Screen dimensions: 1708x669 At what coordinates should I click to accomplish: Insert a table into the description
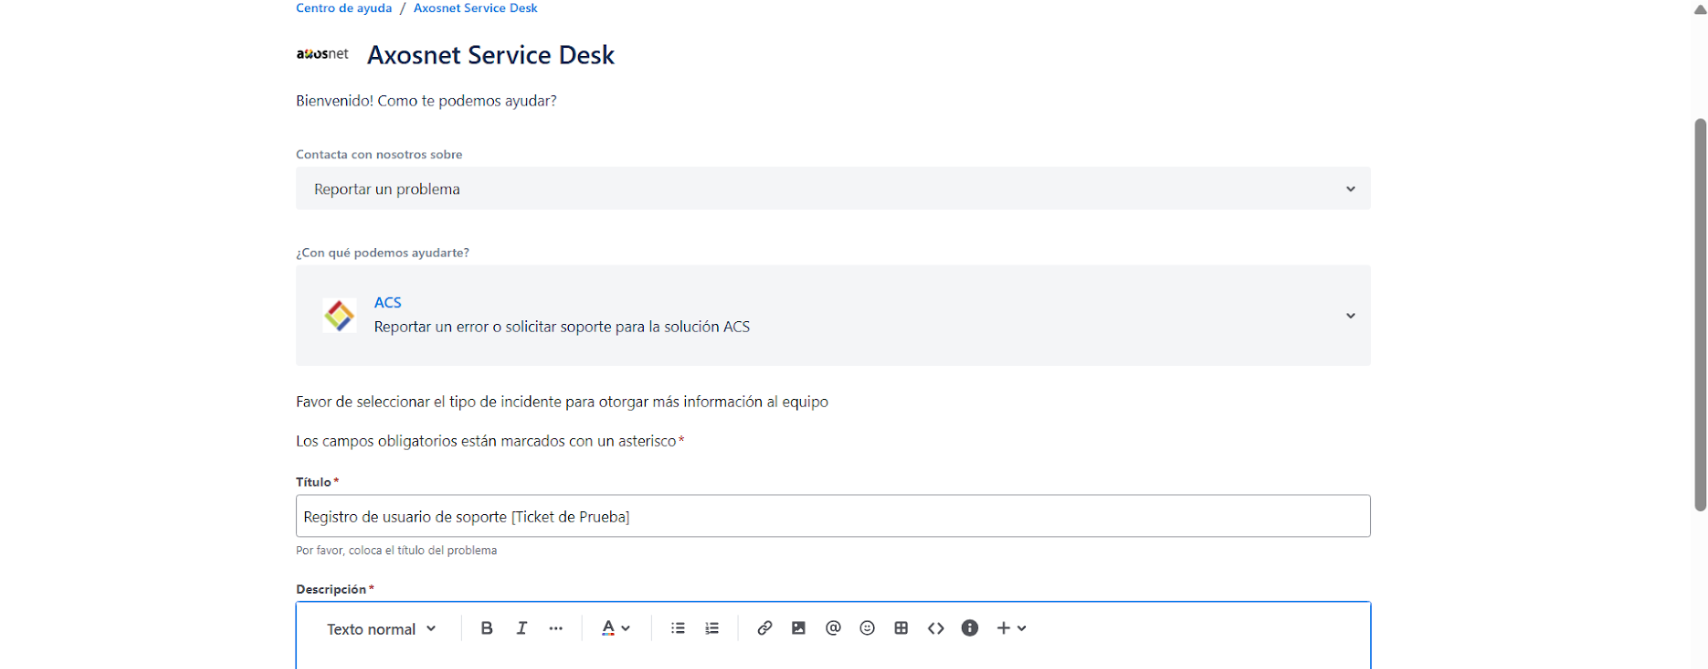point(901,628)
